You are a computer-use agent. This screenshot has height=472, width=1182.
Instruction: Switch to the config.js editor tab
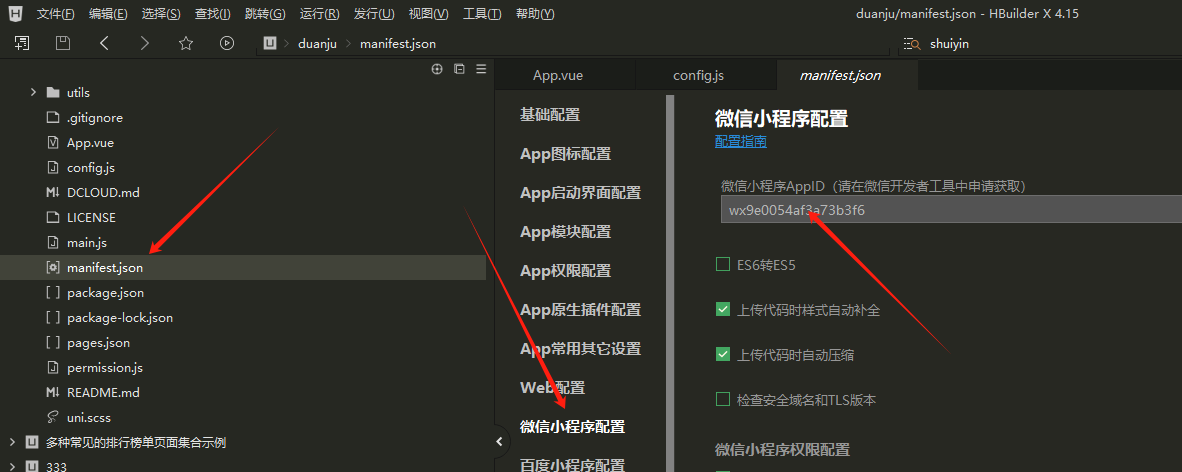point(706,75)
